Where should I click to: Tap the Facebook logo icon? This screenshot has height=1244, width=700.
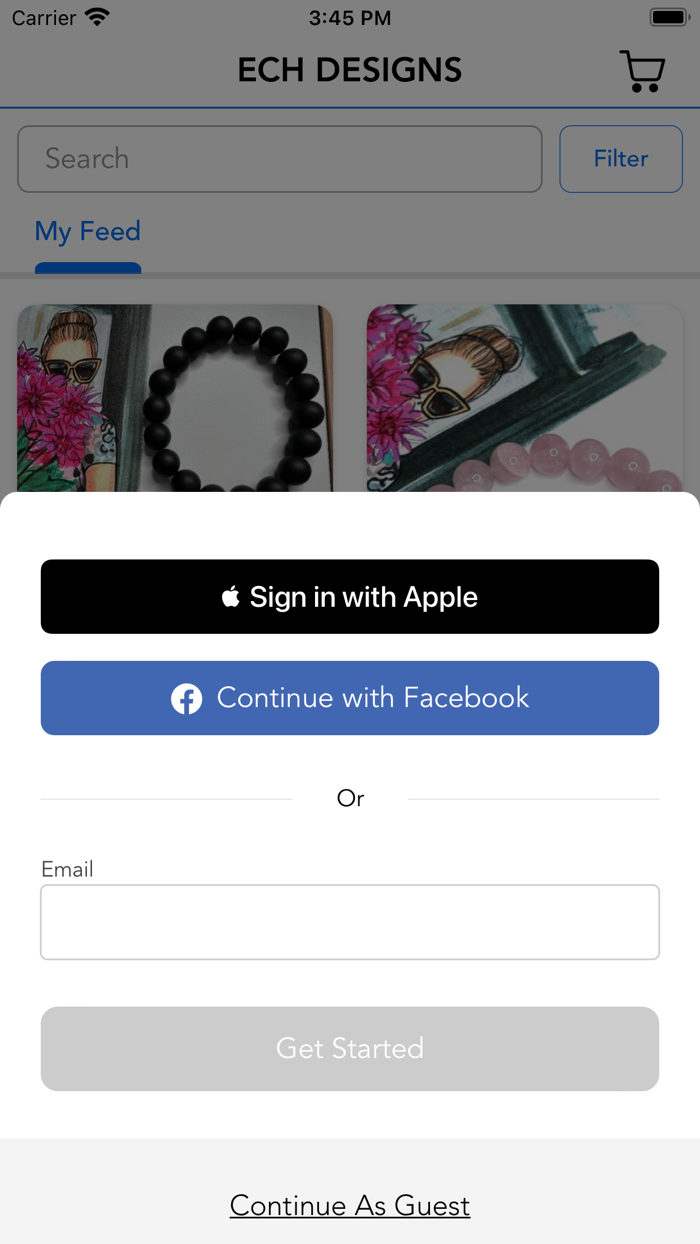point(186,698)
